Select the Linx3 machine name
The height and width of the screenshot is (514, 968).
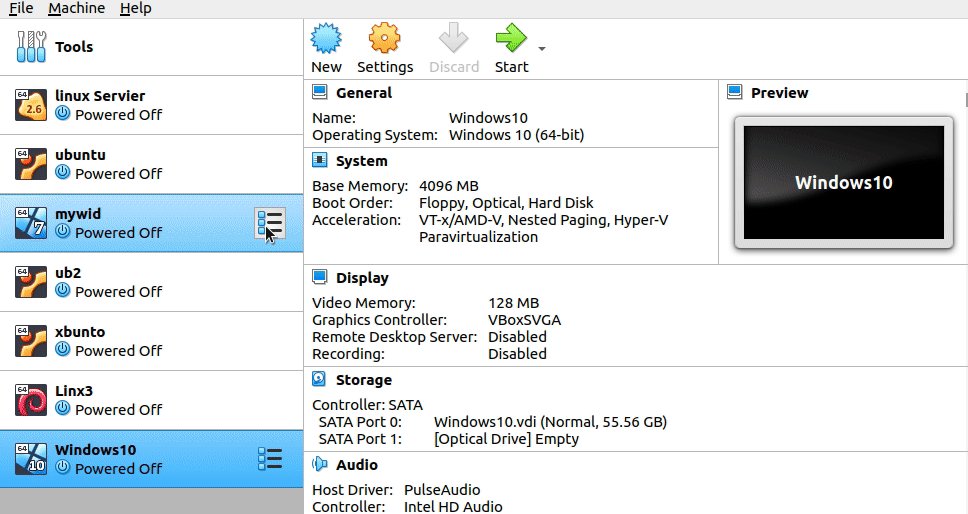click(73, 391)
